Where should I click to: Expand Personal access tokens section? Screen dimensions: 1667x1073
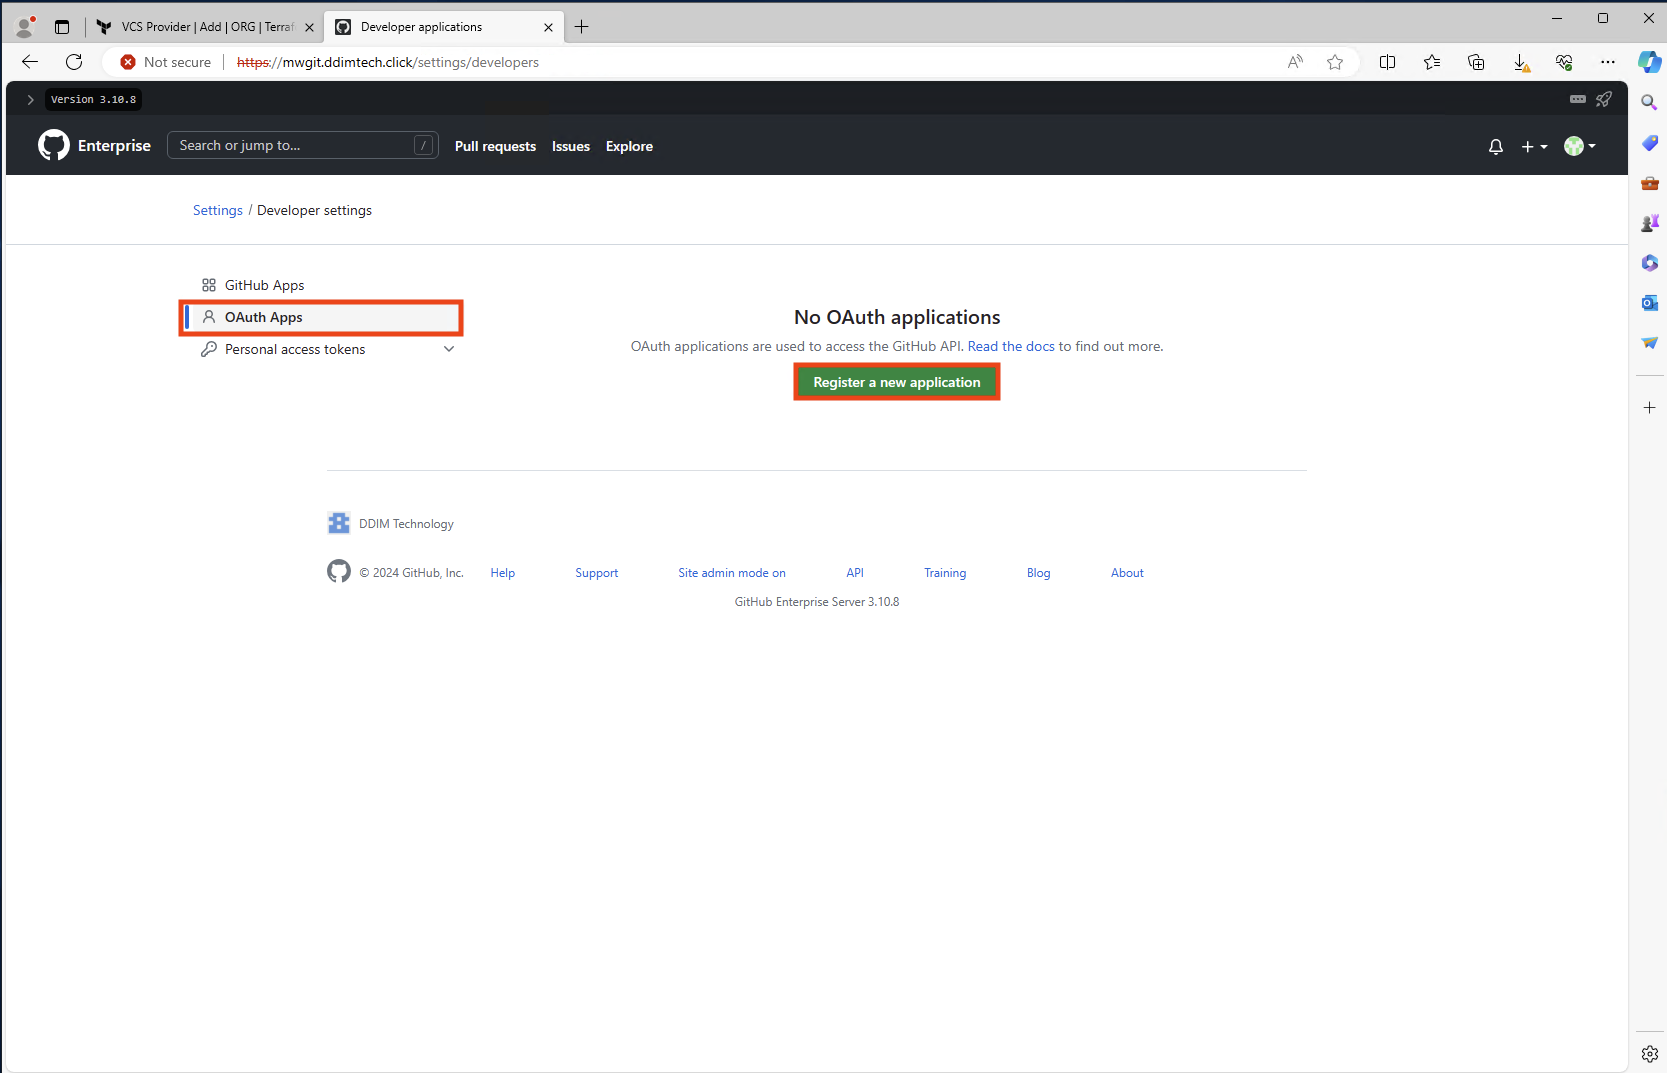(x=449, y=349)
